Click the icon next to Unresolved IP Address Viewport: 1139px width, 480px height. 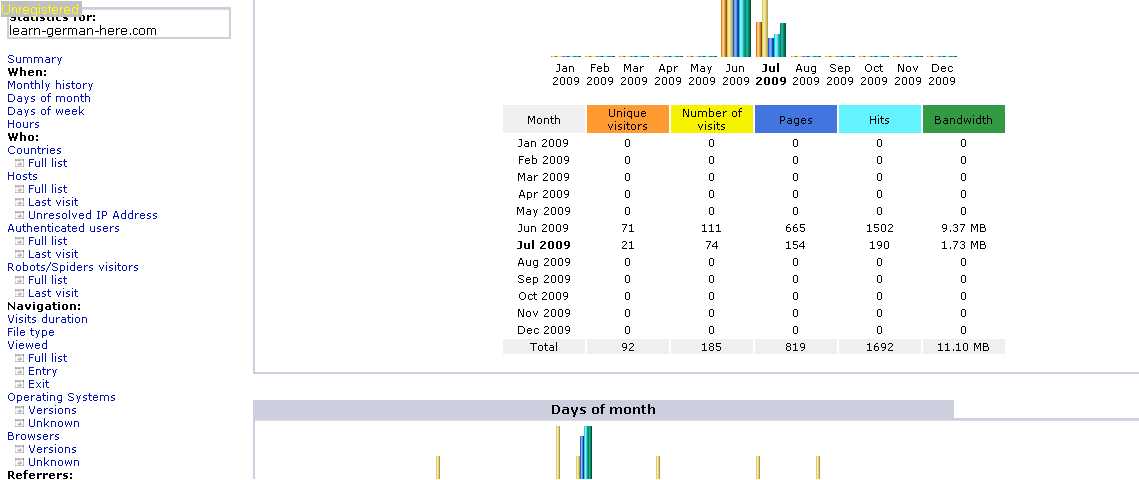tap(19, 215)
